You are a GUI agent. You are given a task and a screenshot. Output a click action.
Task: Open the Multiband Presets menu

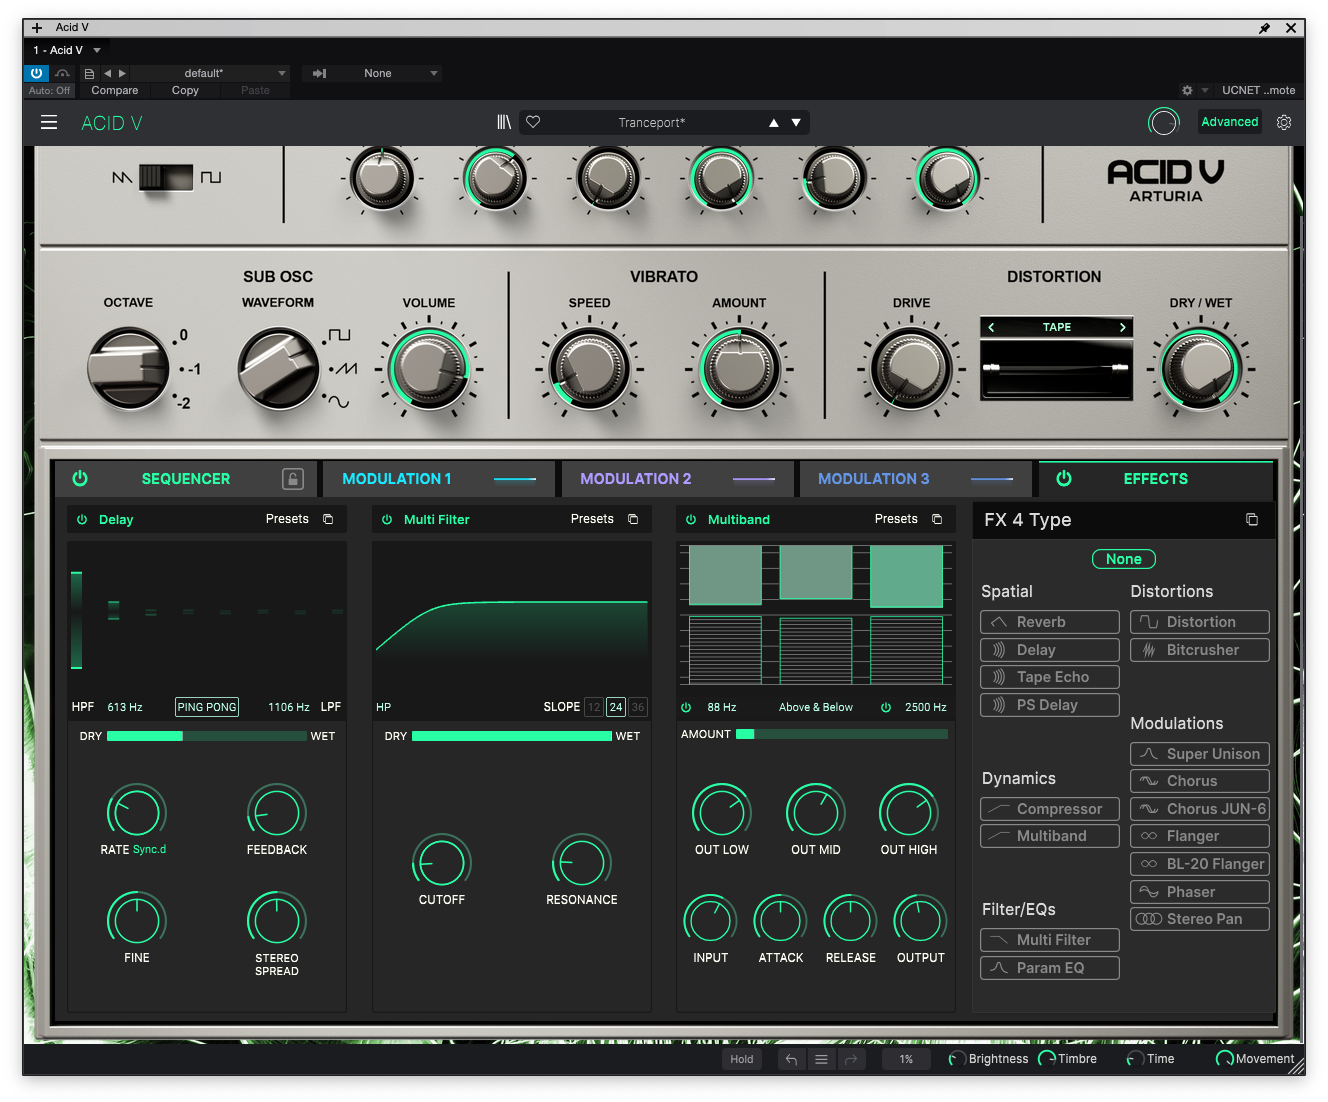896,519
